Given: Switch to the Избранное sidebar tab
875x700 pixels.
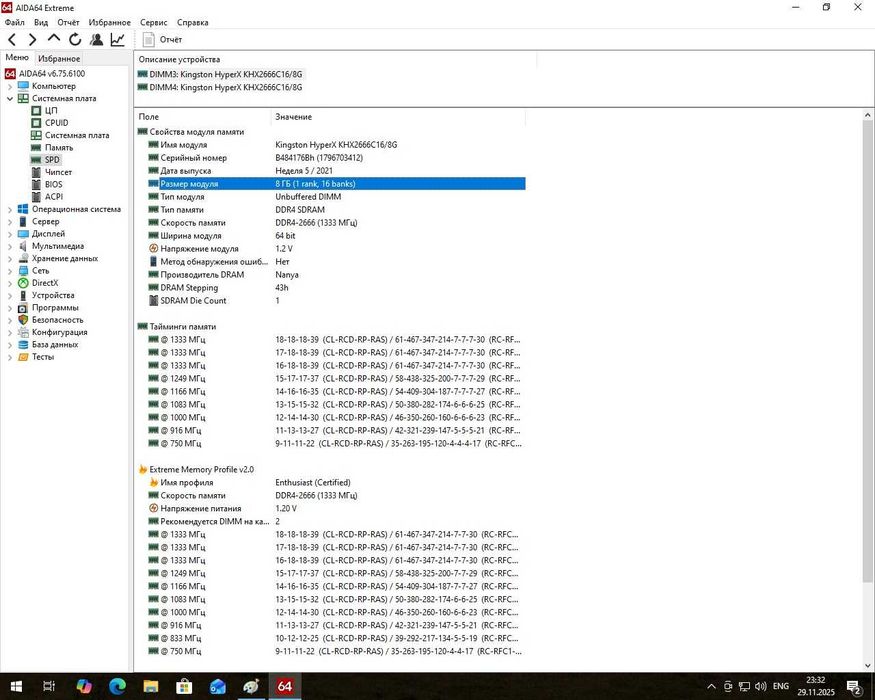Looking at the screenshot, I should pos(59,59).
